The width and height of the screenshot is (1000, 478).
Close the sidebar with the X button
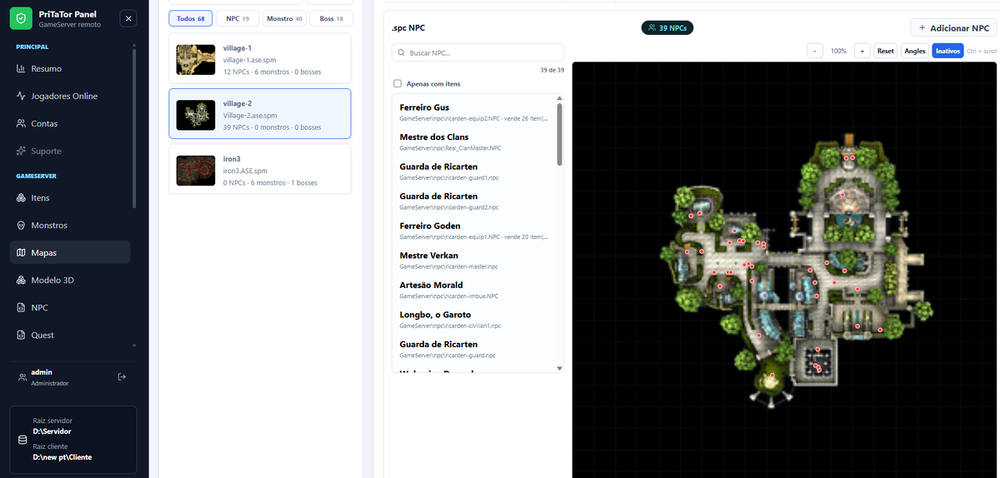128,19
